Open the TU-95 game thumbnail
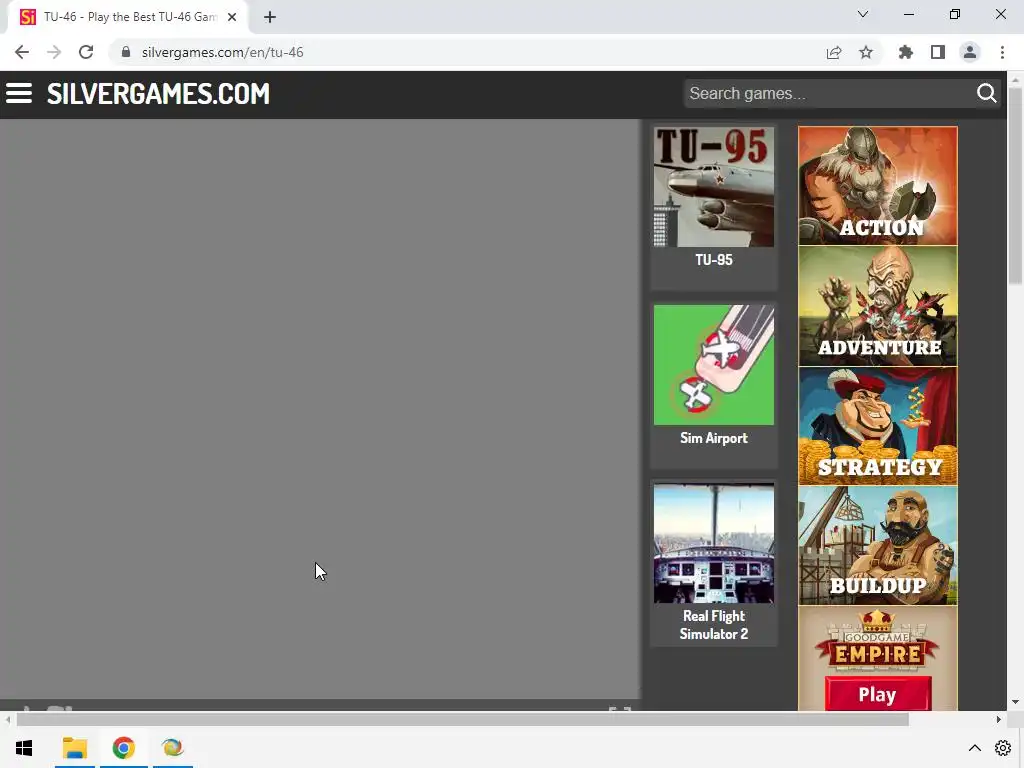This screenshot has width=1024, height=768. coord(714,187)
